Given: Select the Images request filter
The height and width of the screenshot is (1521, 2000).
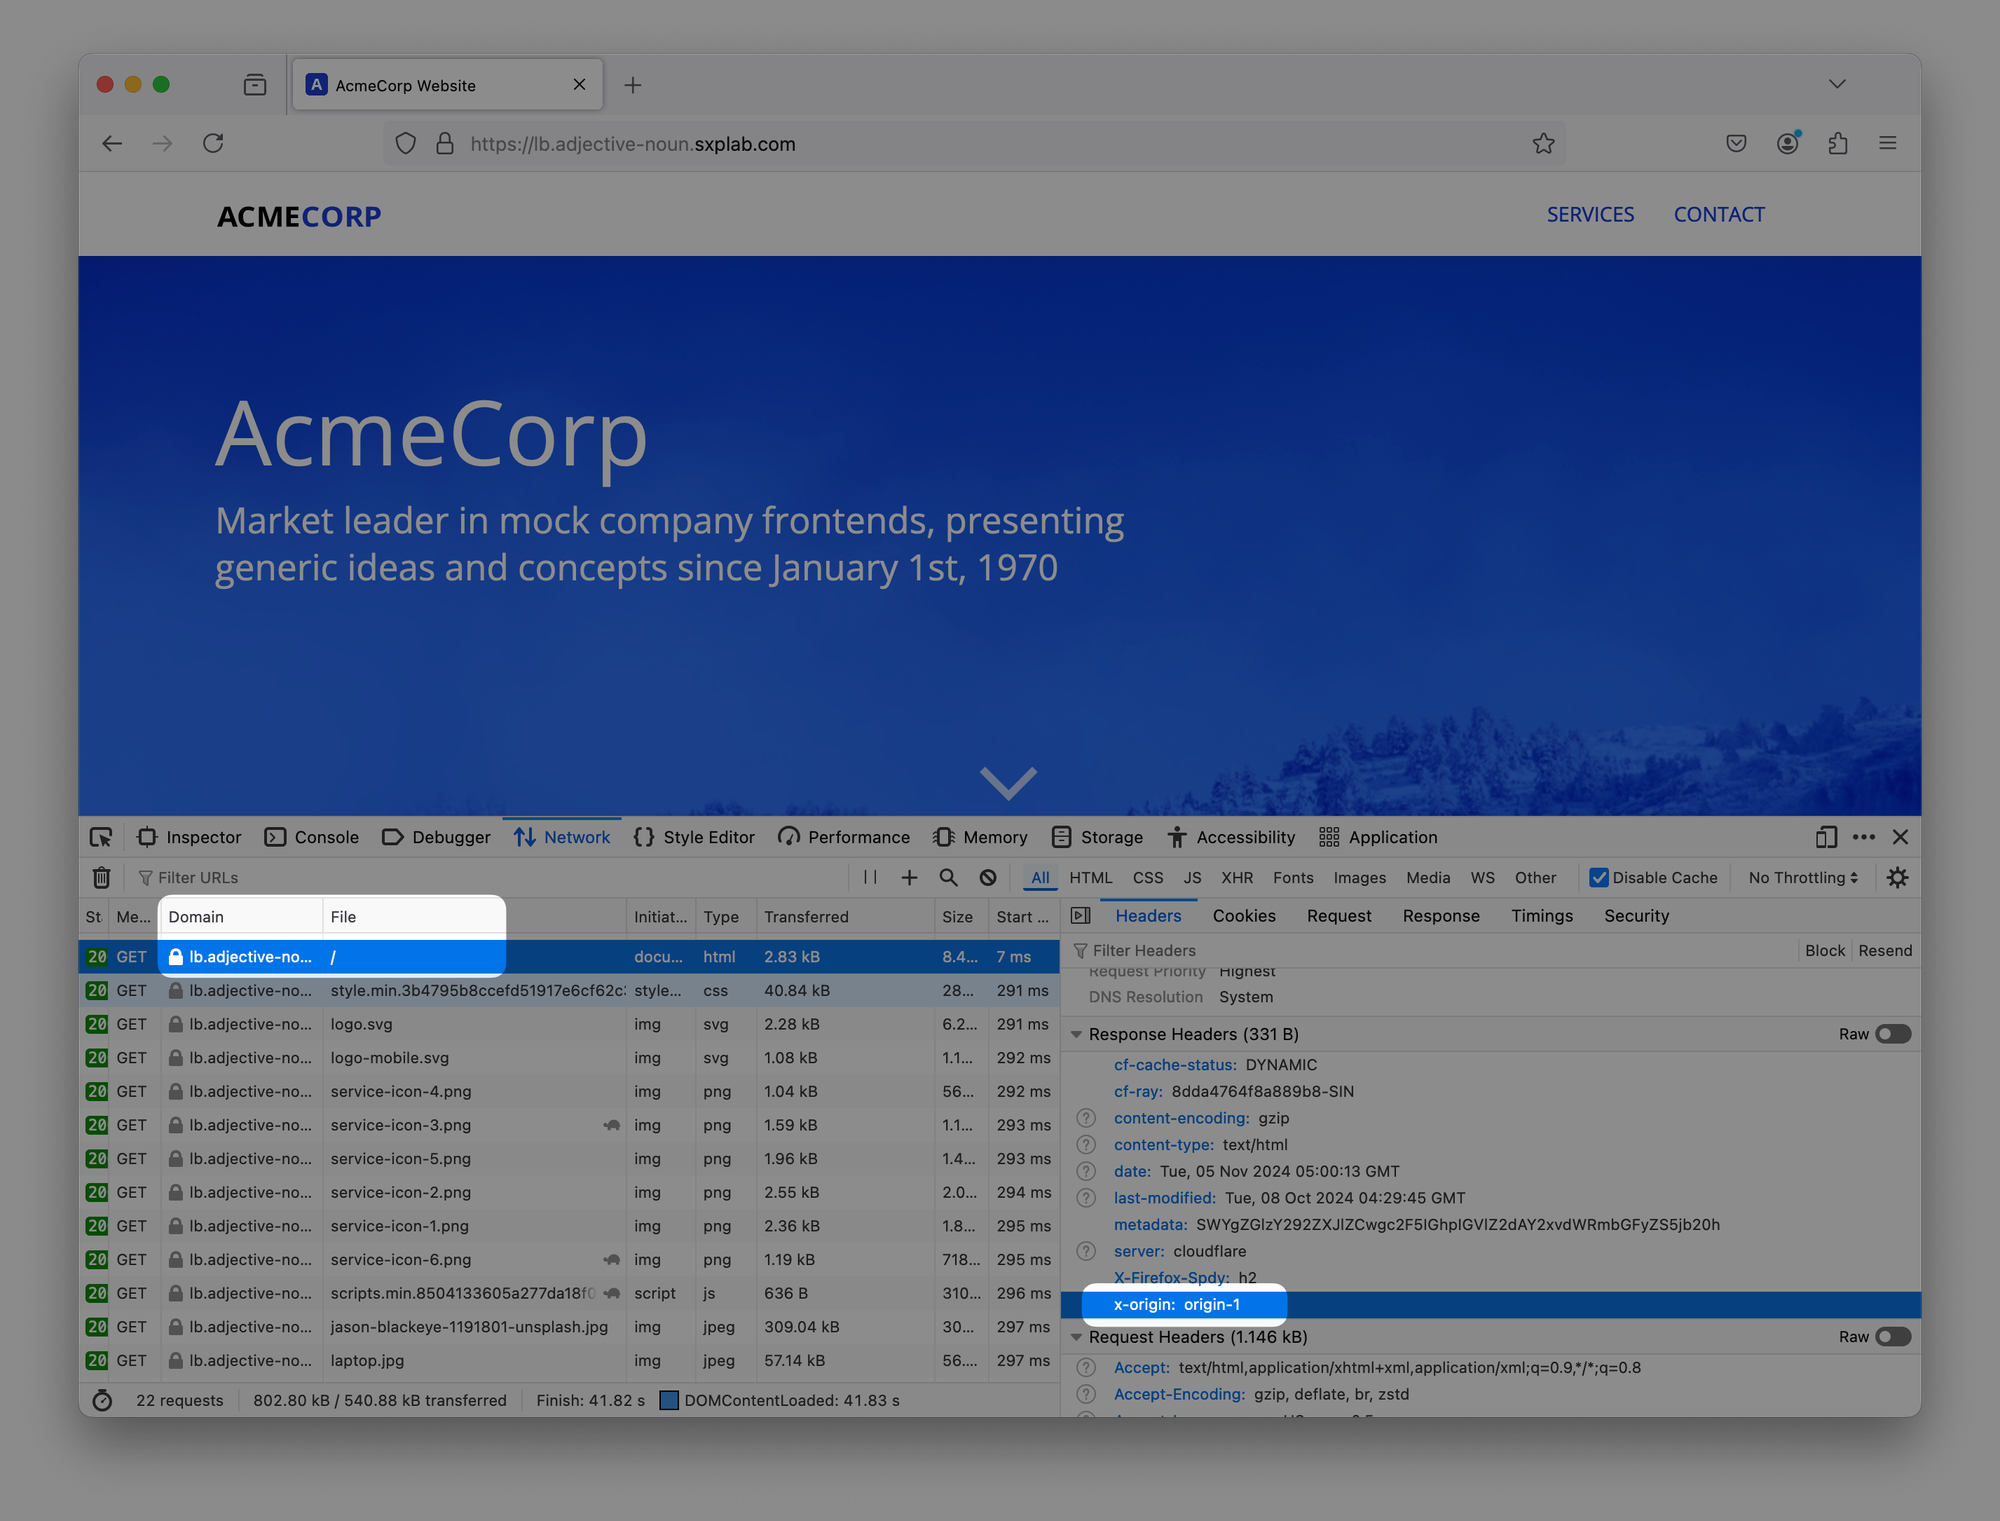Looking at the screenshot, I should click(1359, 877).
